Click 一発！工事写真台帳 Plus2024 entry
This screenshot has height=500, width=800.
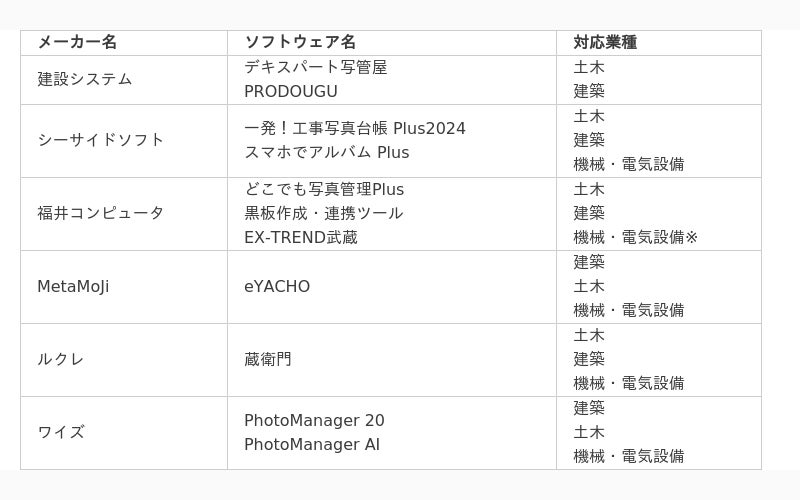355,128
